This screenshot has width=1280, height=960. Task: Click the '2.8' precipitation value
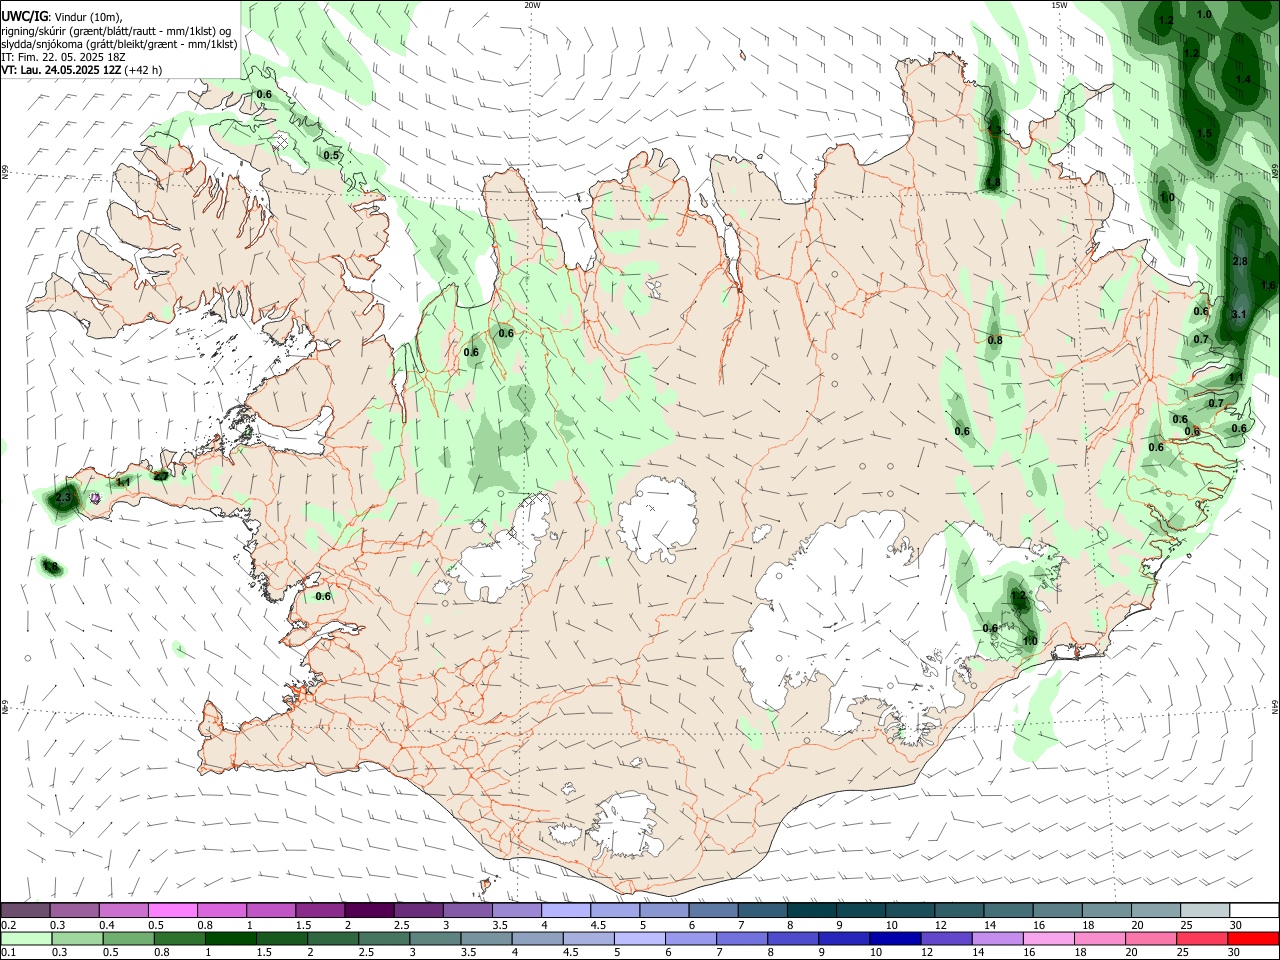click(x=1240, y=261)
